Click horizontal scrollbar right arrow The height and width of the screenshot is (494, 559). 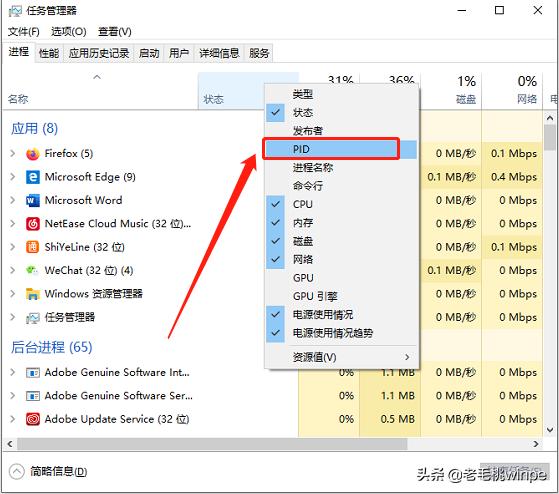point(536,444)
